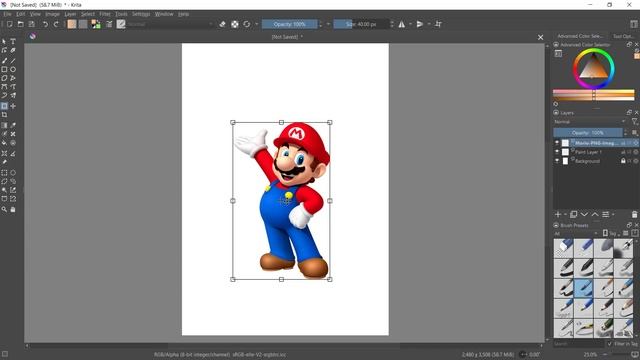Image resolution: width=640 pixels, height=360 pixels.
Task: Open the layer blend mode Normal dropdown
Action: click(x=590, y=122)
